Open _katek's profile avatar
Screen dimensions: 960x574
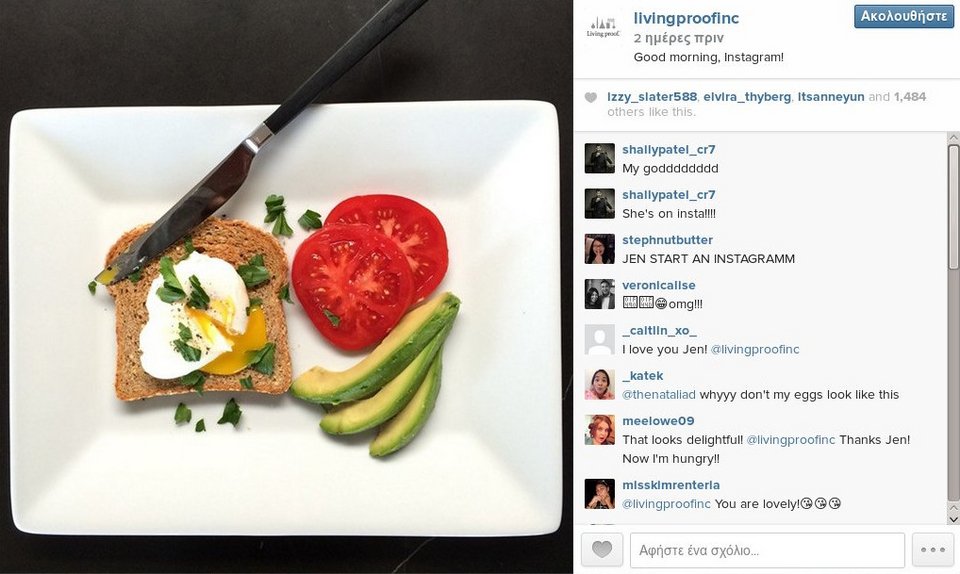pyautogui.click(x=599, y=385)
